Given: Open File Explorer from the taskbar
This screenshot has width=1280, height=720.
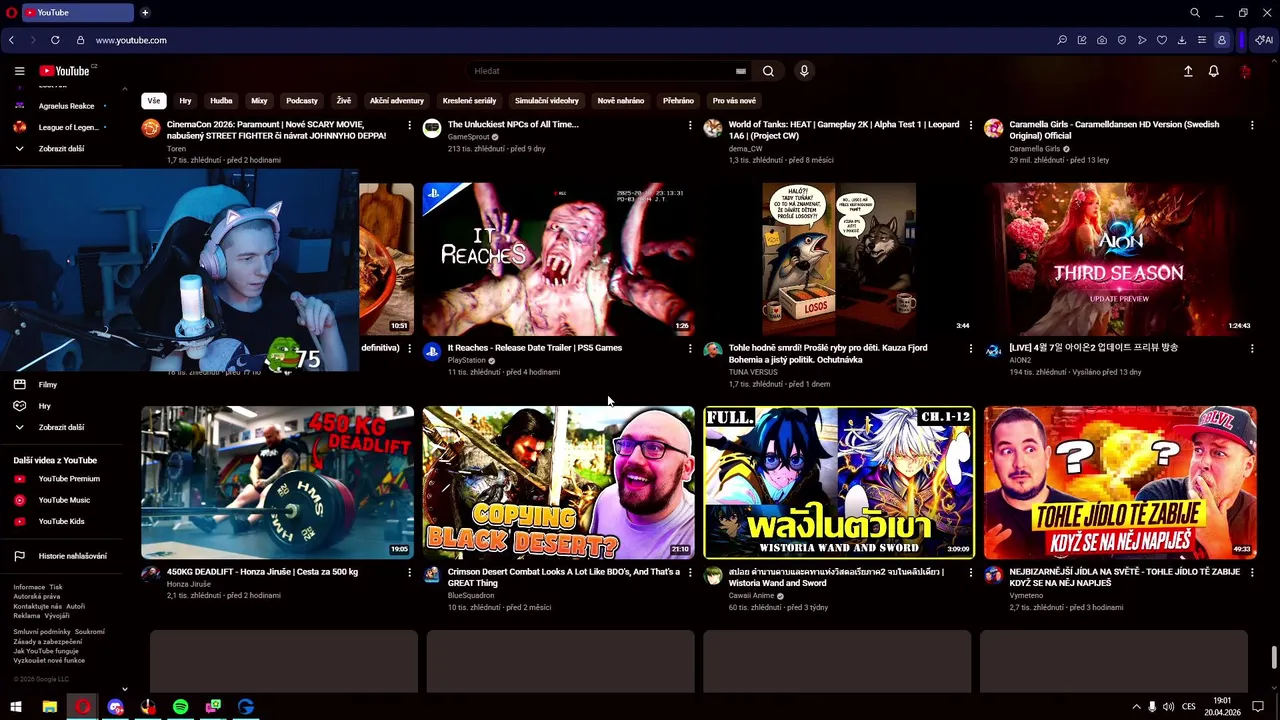Looking at the screenshot, I should [49, 707].
